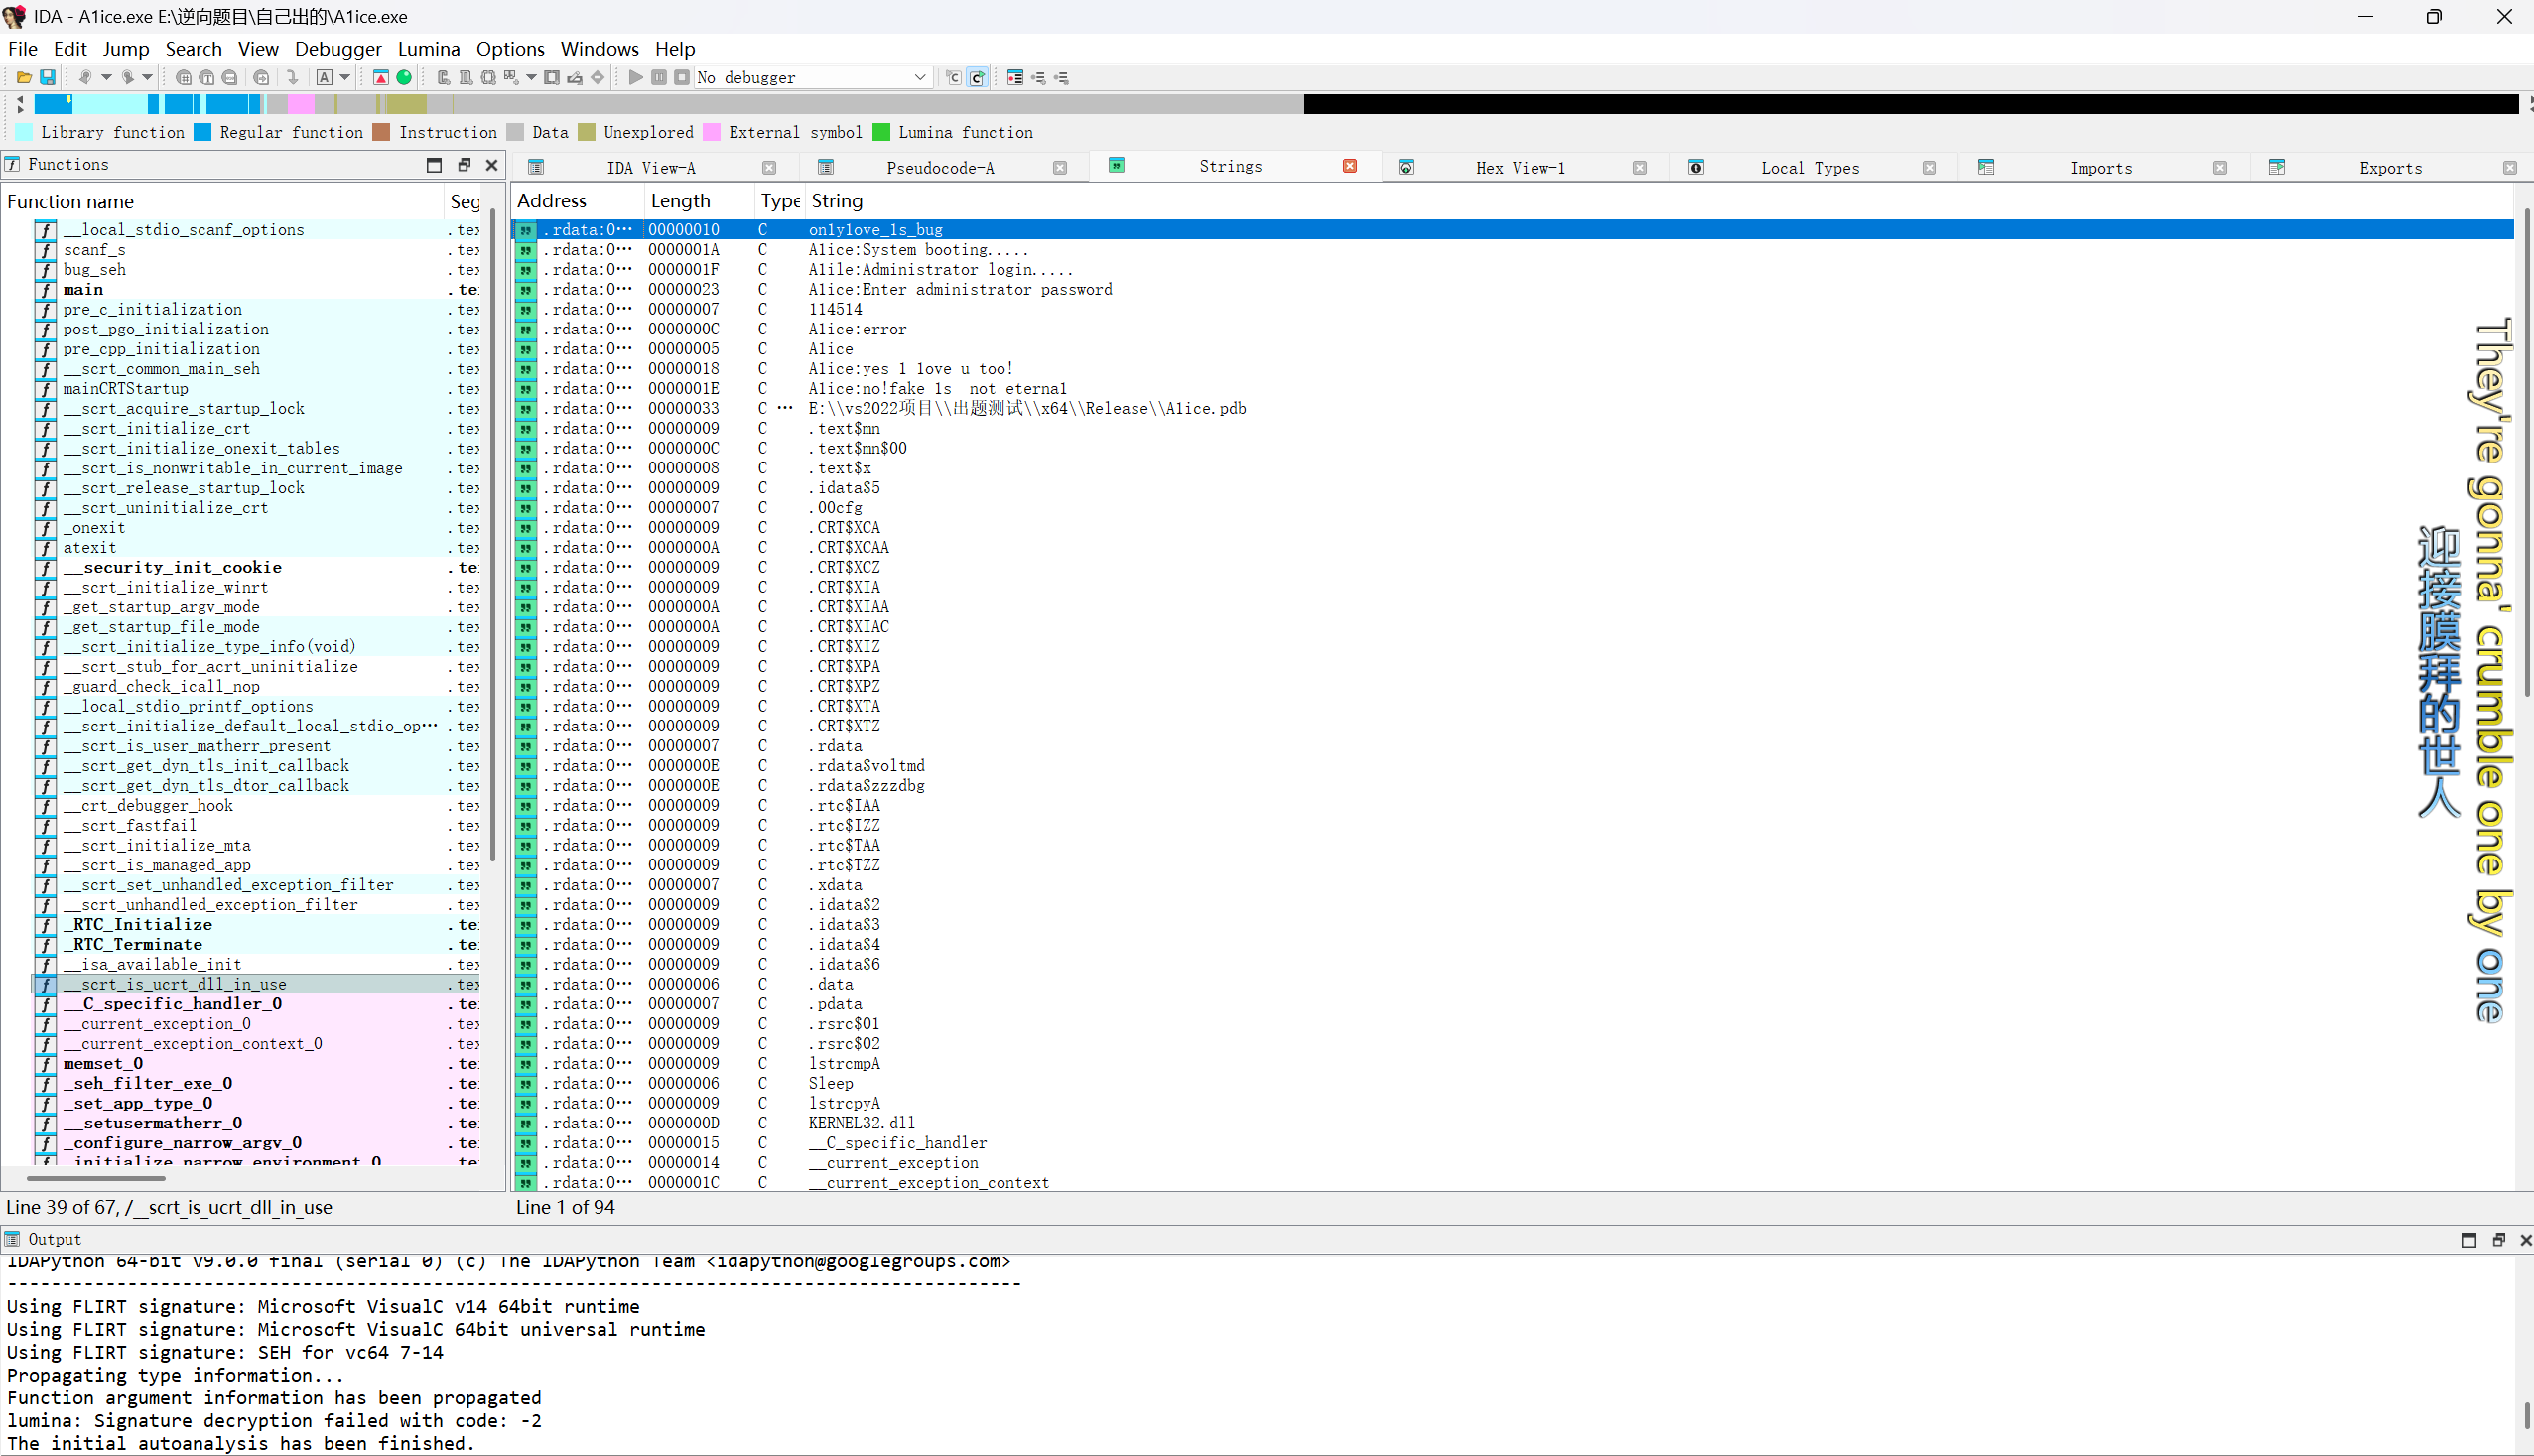Maximize the Output panel
This screenshot has width=2534, height=1456.
[x=2468, y=1240]
